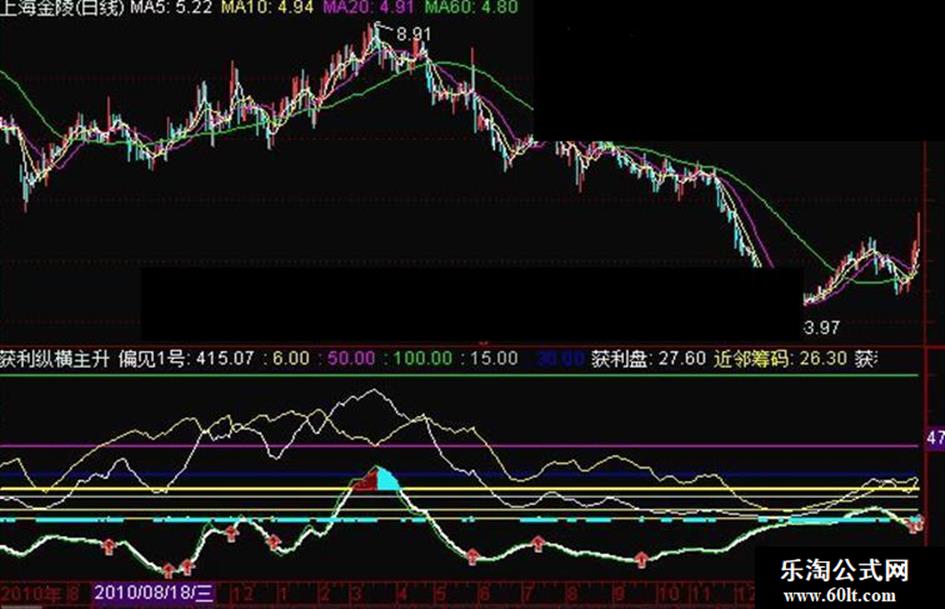This screenshot has width=945, height=609.
Task: Click month 4 on the time axis
Action: pyautogui.click(x=403, y=594)
